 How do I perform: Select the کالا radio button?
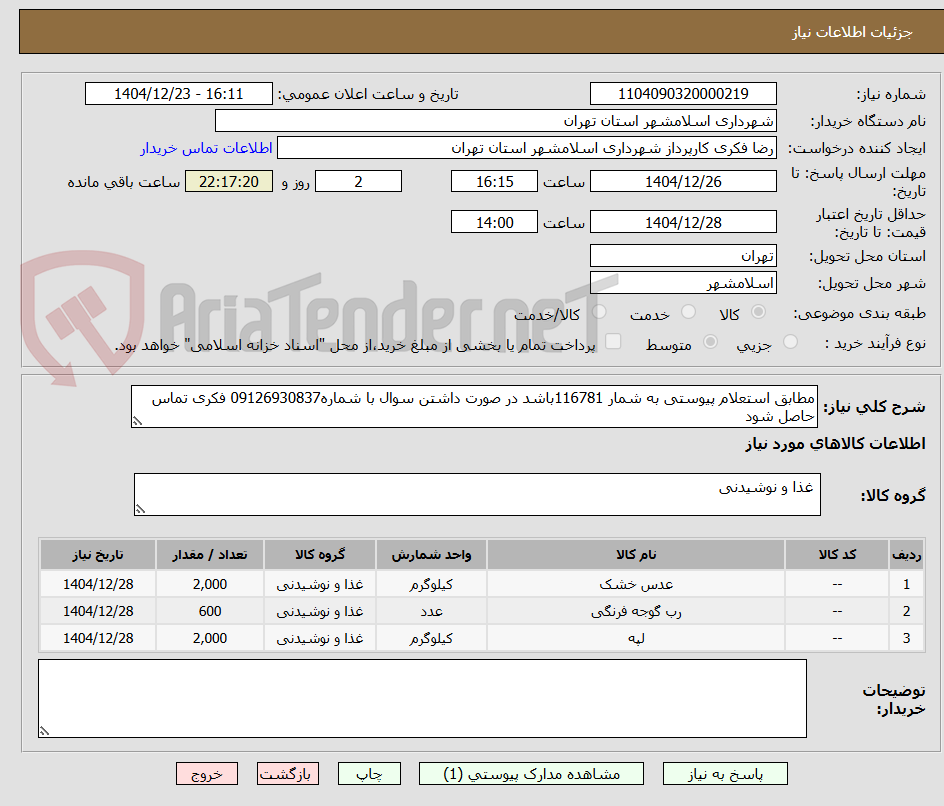(x=759, y=312)
